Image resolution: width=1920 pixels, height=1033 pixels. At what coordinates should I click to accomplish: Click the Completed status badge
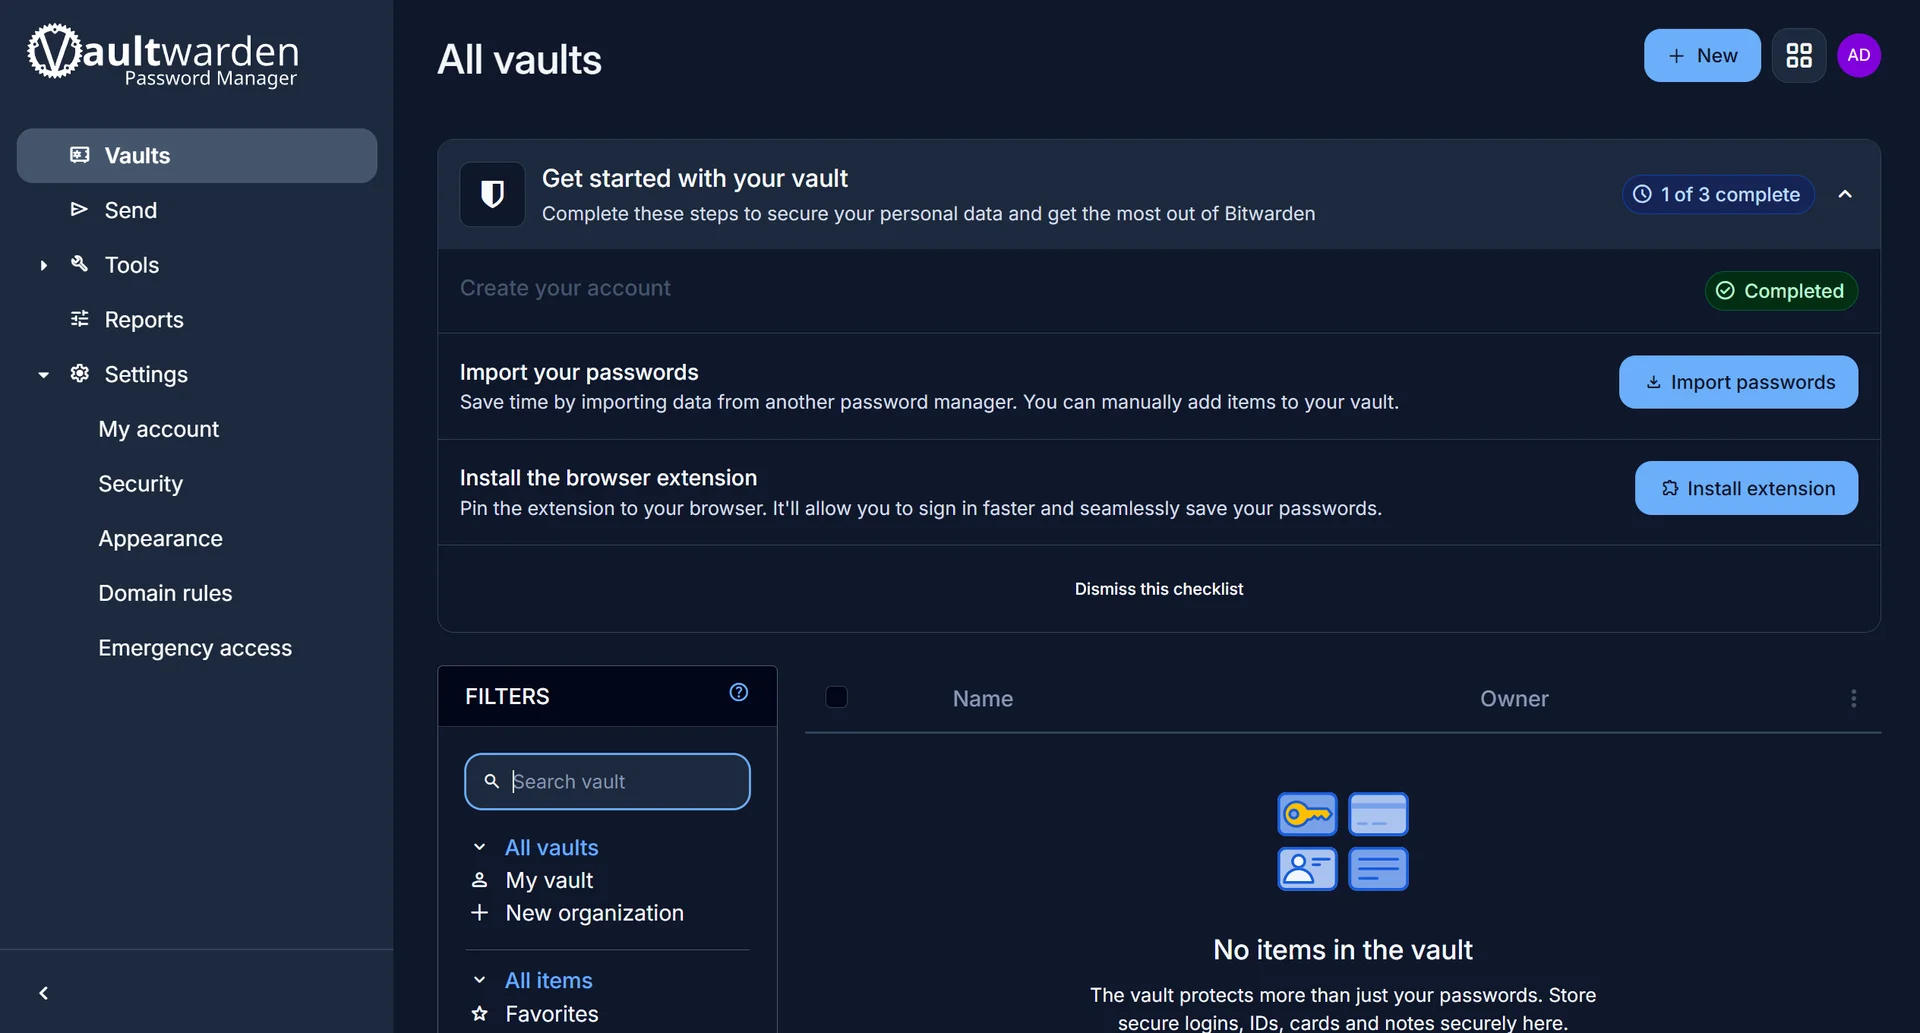point(1781,291)
